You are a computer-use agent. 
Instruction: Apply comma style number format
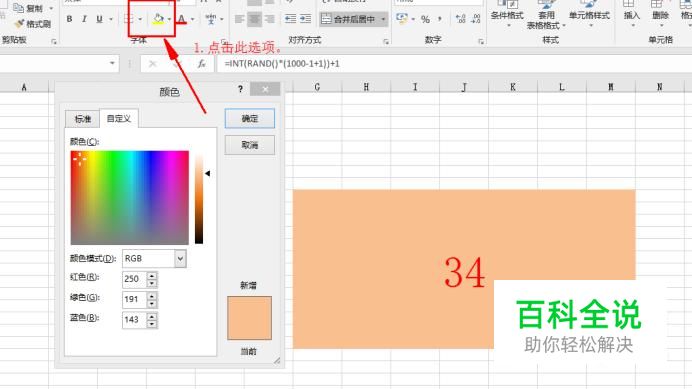point(440,19)
